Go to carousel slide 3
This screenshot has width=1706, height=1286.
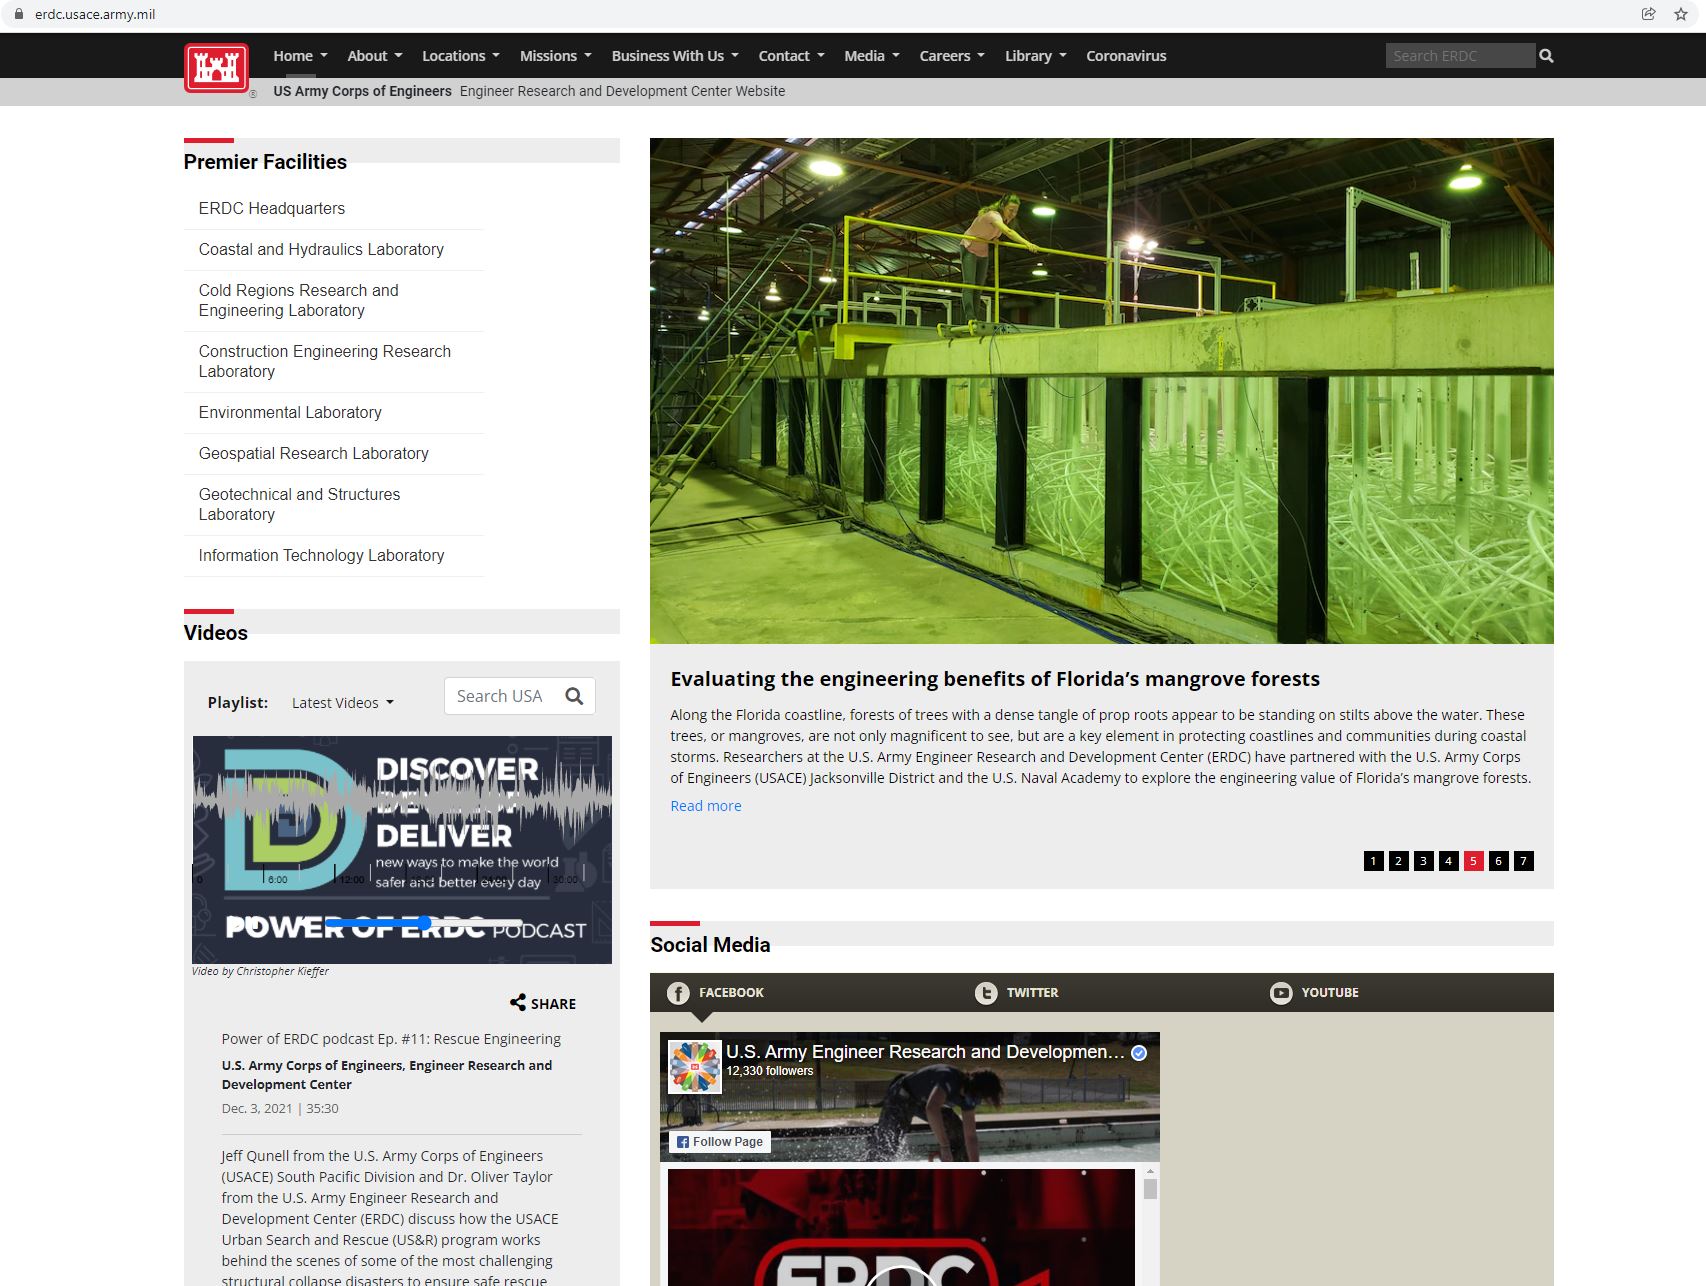(x=1424, y=861)
